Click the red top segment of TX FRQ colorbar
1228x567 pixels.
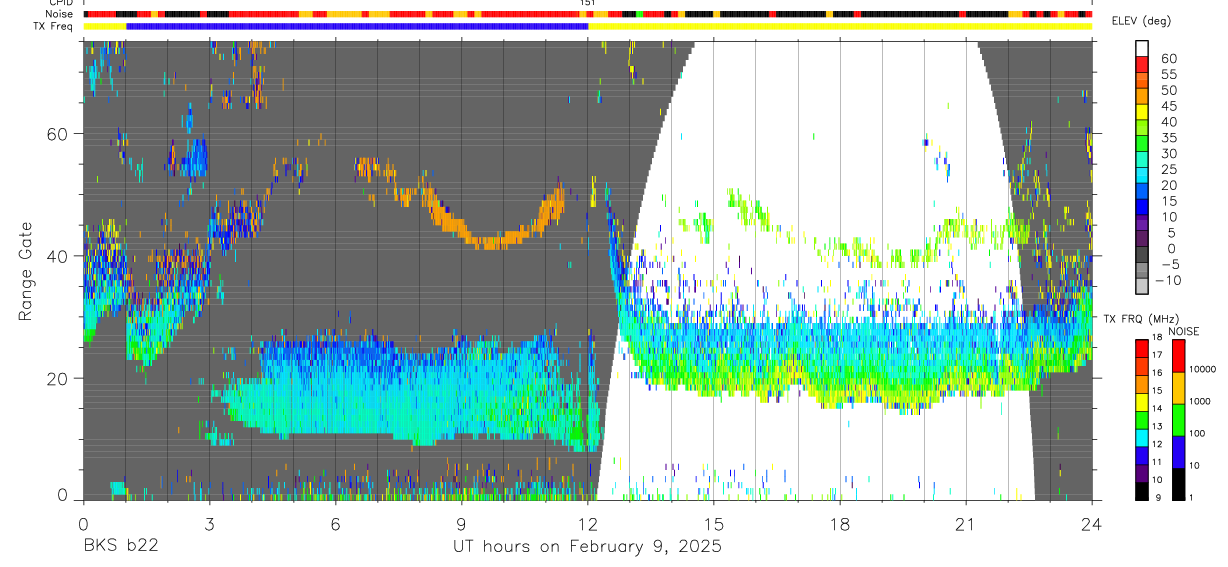(1142, 347)
